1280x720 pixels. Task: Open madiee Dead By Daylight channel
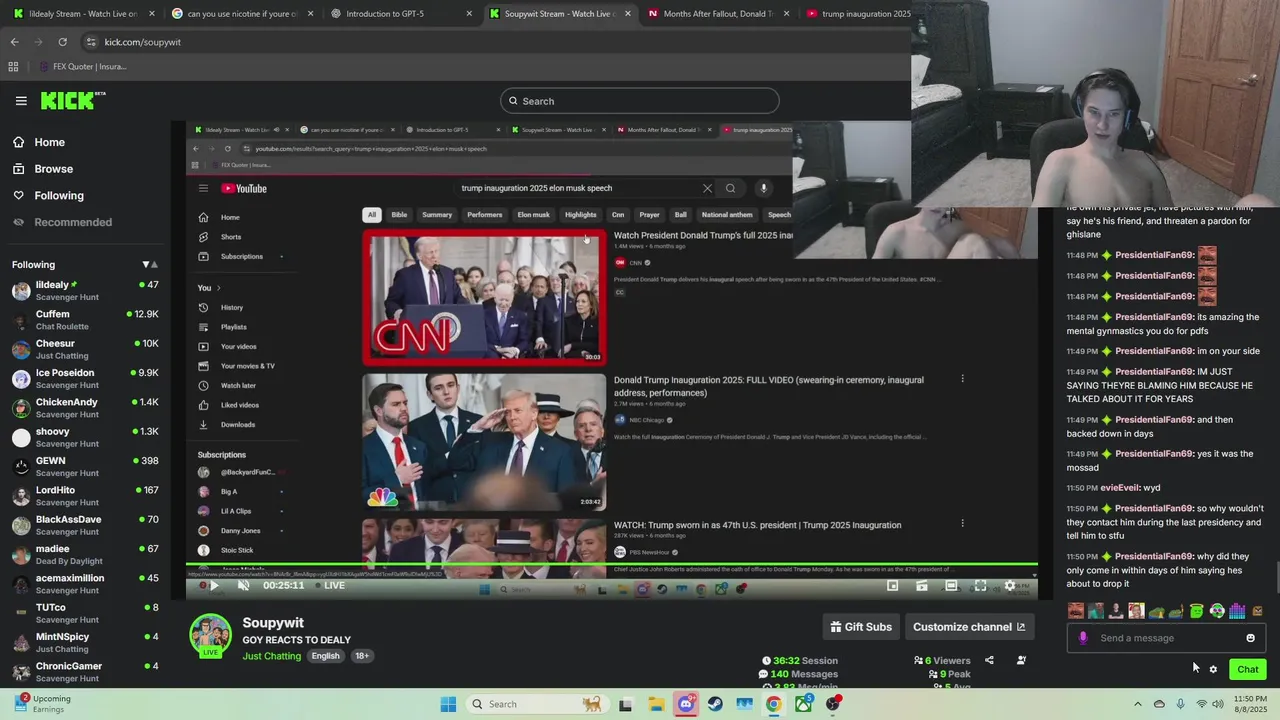point(85,555)
